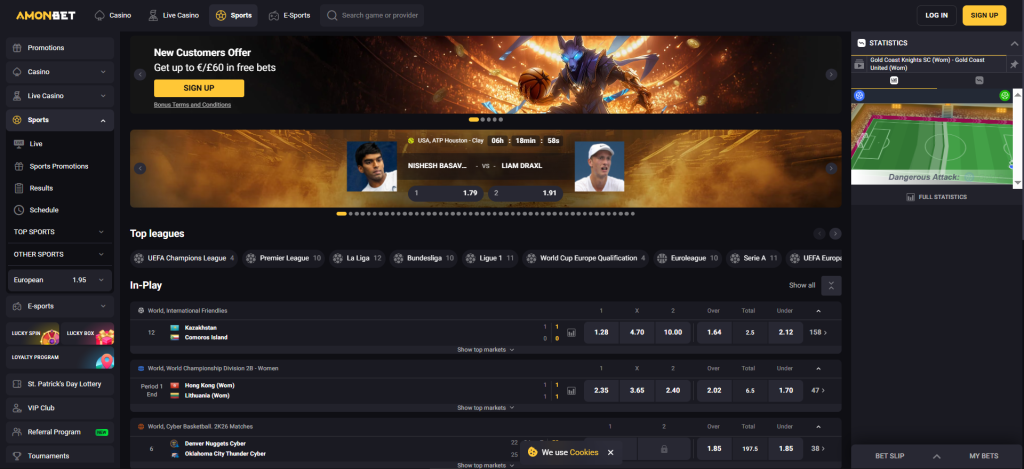Click right arrow on the promo banner
Viewport: 1024px width, 469px height.
[x=831, y=74]
